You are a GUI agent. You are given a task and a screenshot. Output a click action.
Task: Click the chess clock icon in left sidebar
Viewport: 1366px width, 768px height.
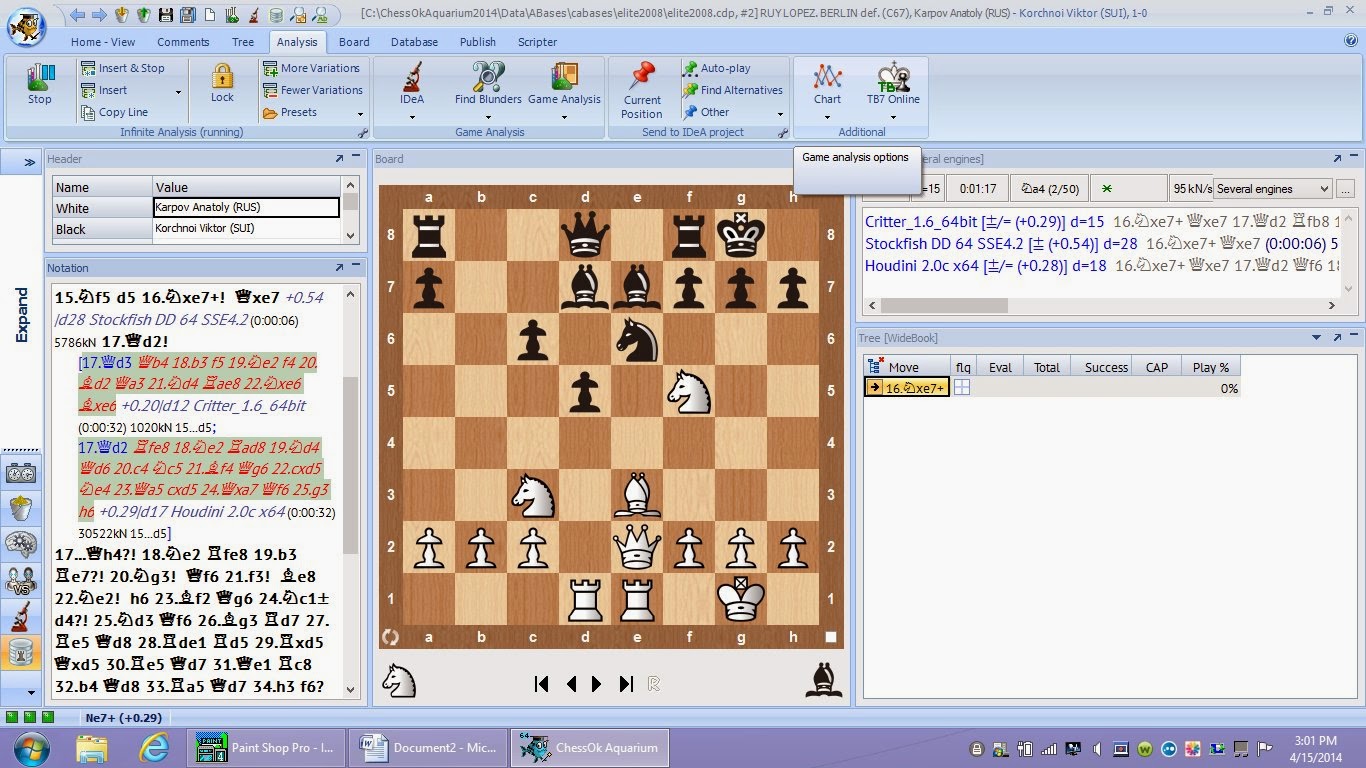(x=21, y=472)
